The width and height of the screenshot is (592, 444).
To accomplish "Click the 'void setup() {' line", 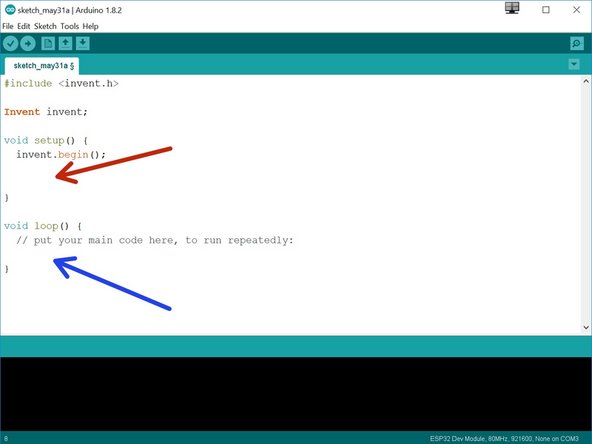I will click(x=46, y=140).
